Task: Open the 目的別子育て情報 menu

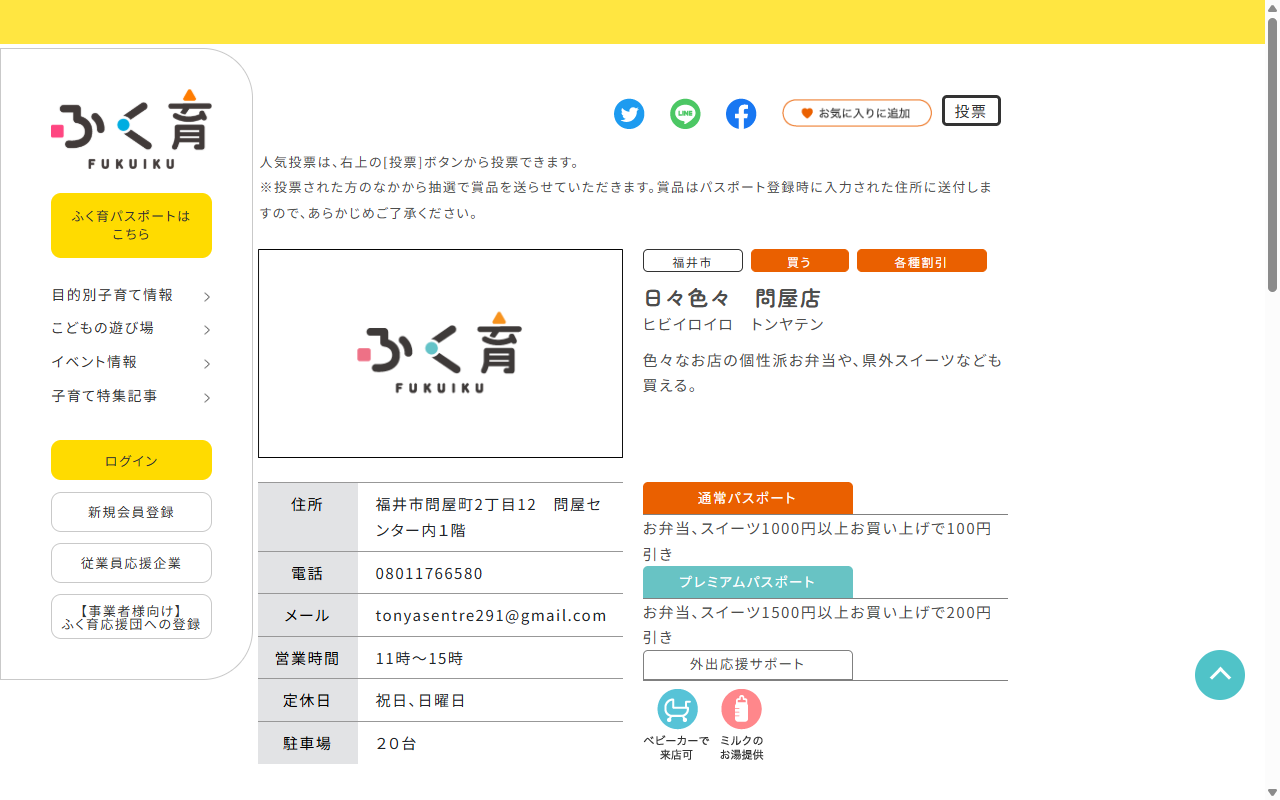Action: [x=112, y=295]
